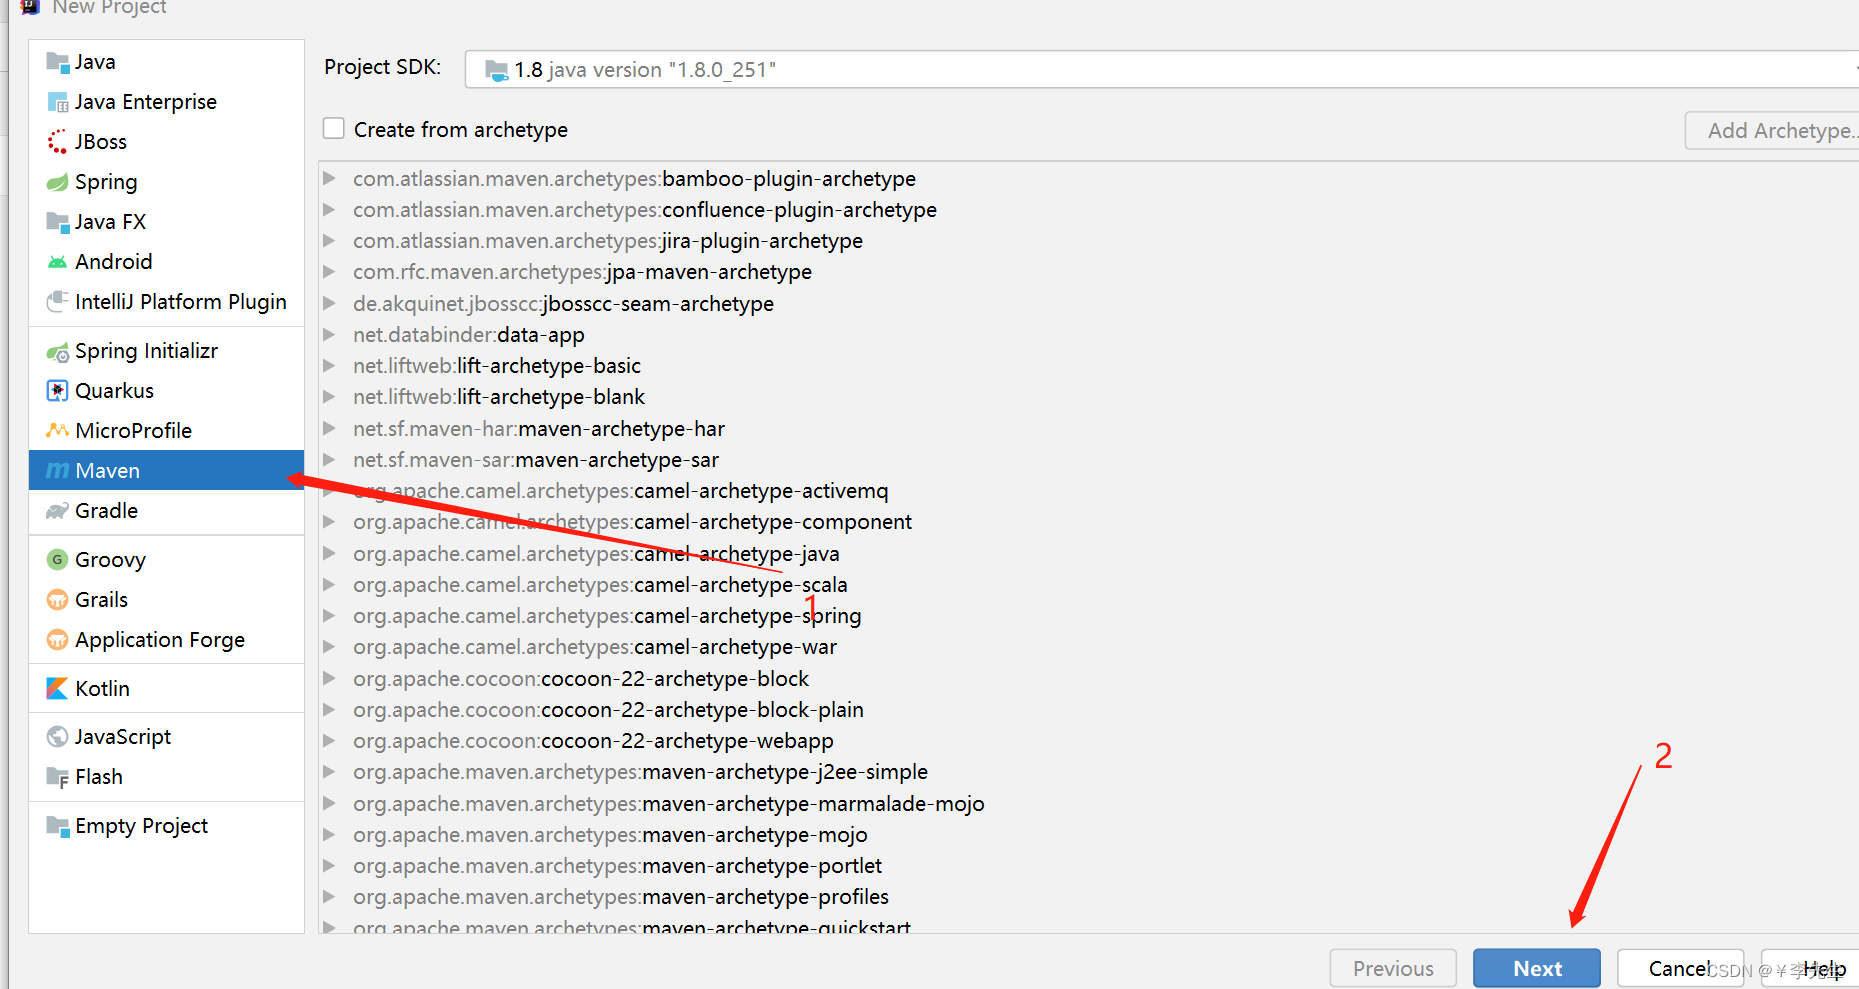The image size is (1859, 989).
Task: Select Empty Project label
Action: (x=141, y=826)
